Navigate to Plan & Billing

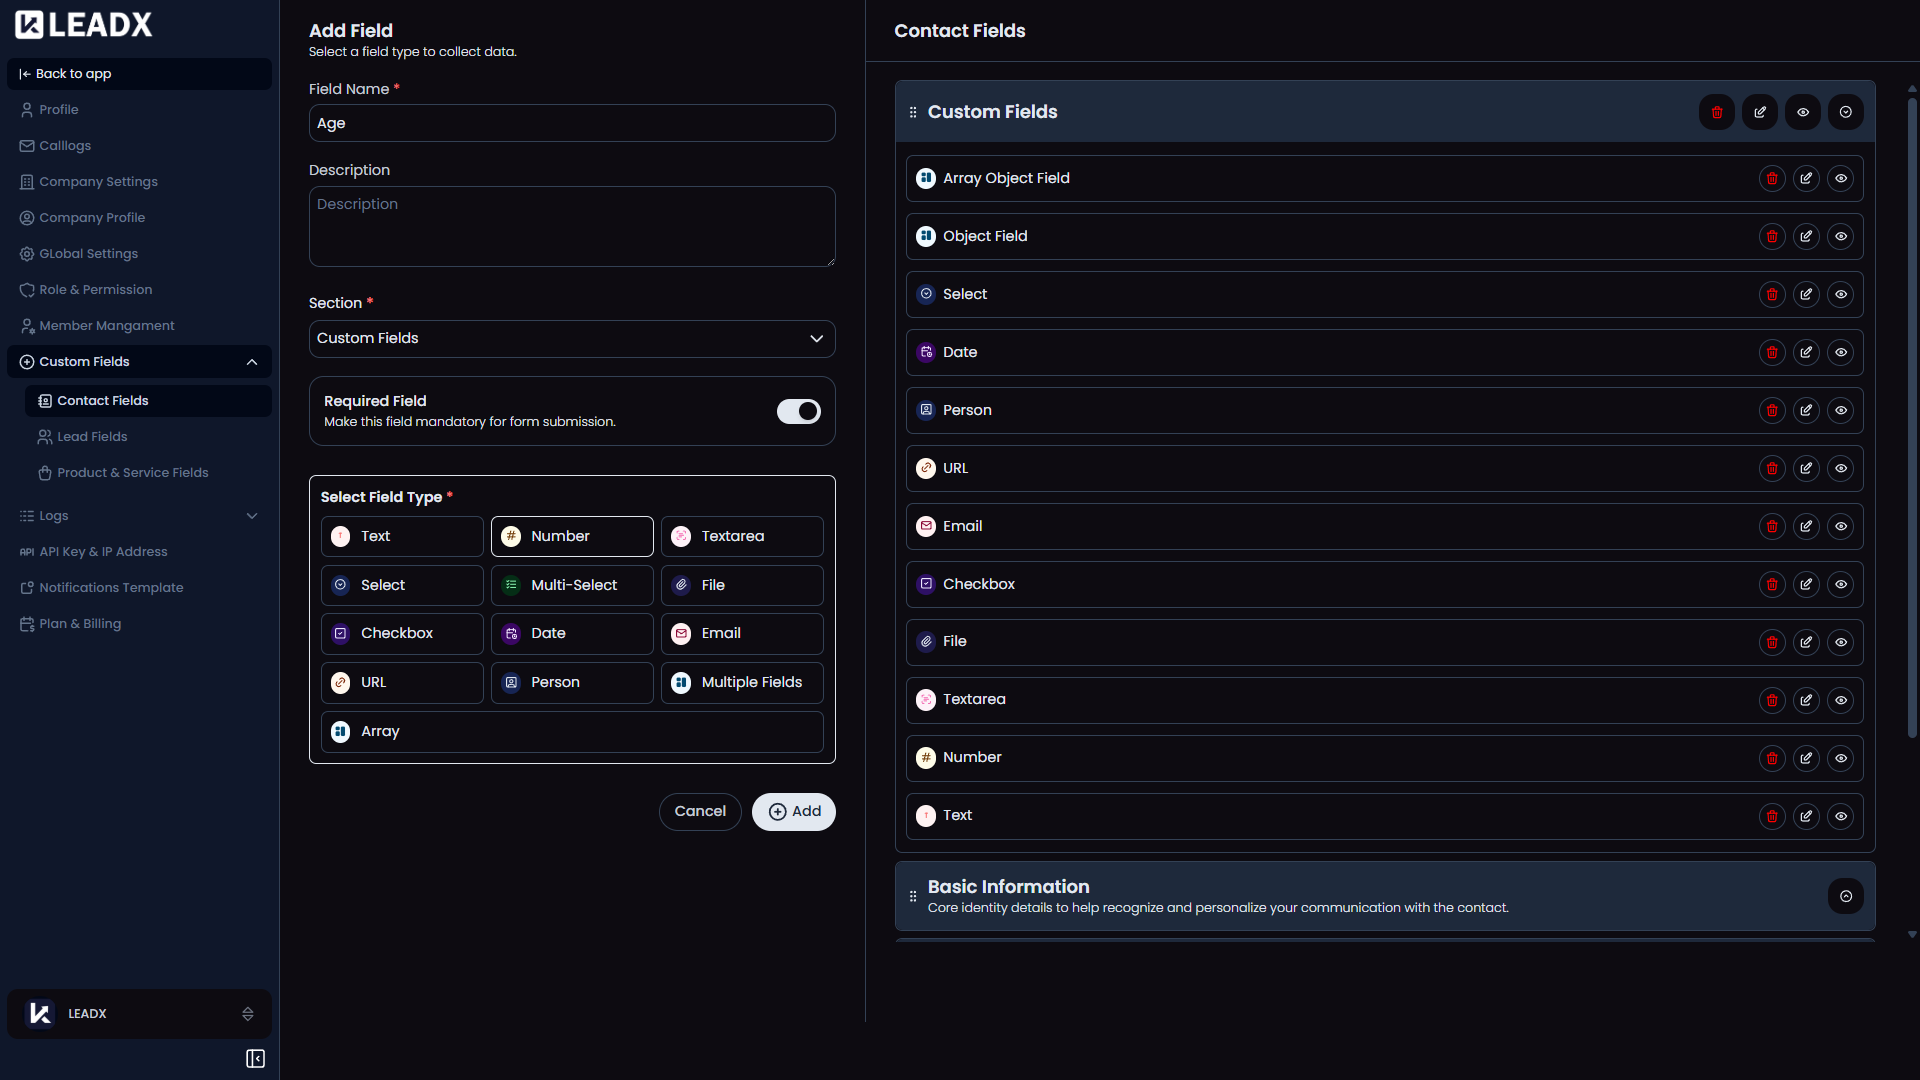(80, 623)
